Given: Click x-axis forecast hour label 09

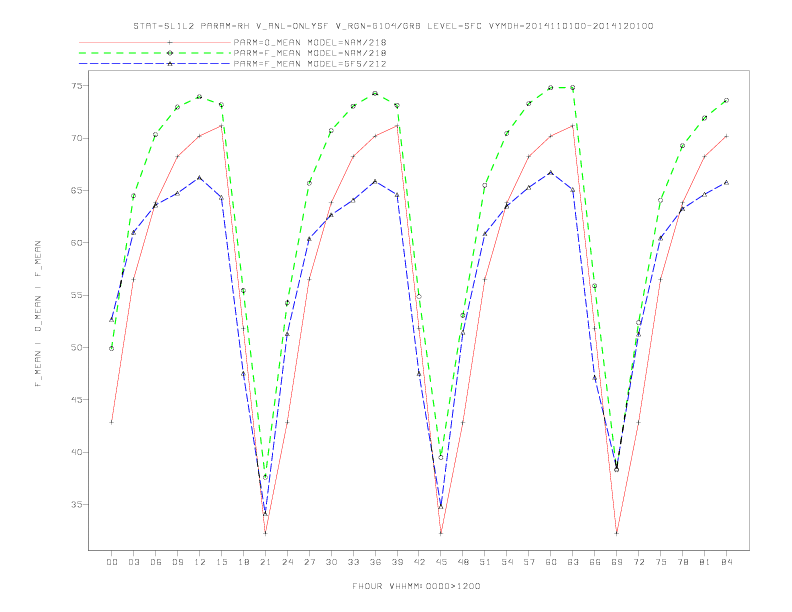Looking at the screenshot, I should click(x=177, y=562).
